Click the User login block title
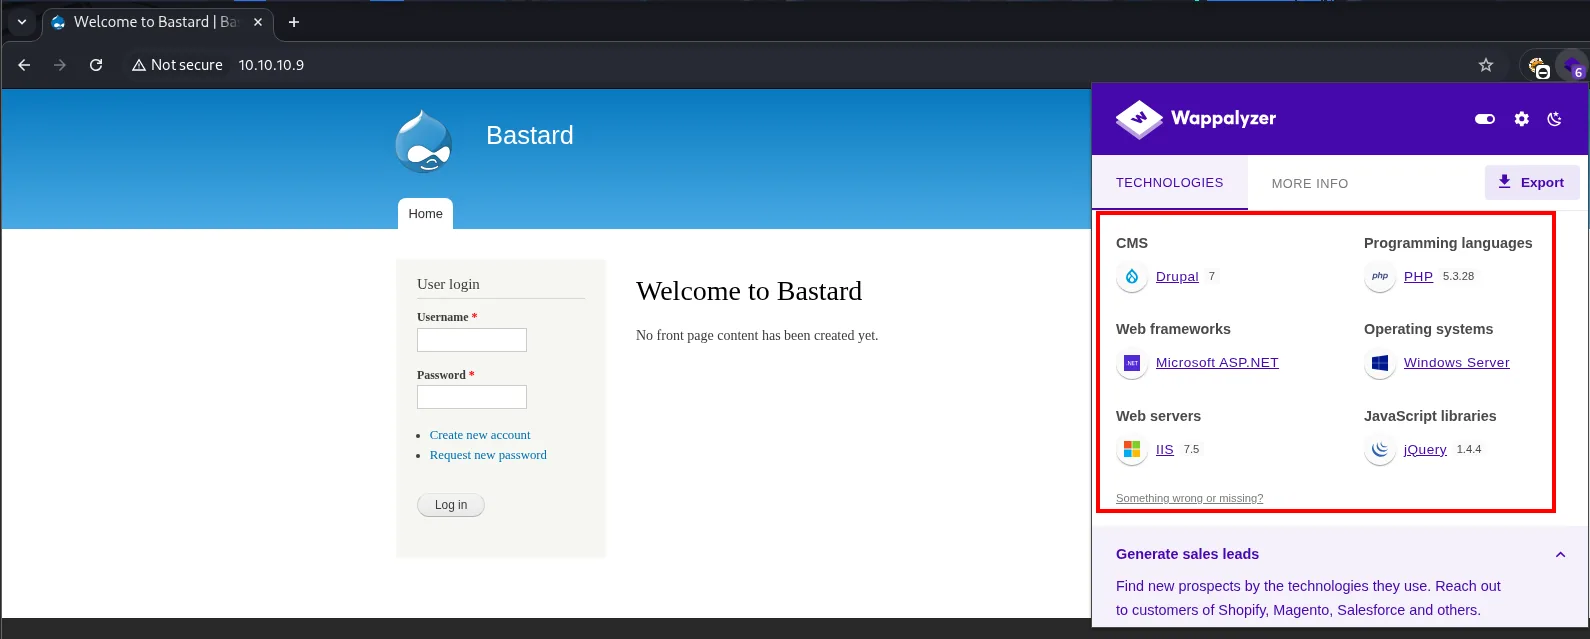Viewport: 1590px width, 639px height. click(x=448, y=284)
